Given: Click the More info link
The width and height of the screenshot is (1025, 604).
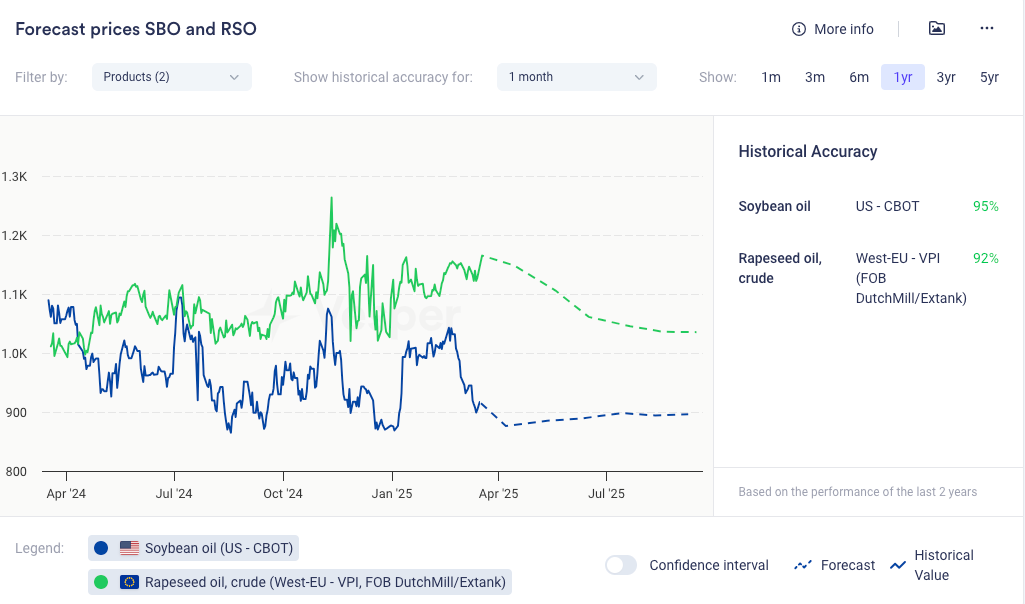Looking at the screenshot, I should point(843,29).
